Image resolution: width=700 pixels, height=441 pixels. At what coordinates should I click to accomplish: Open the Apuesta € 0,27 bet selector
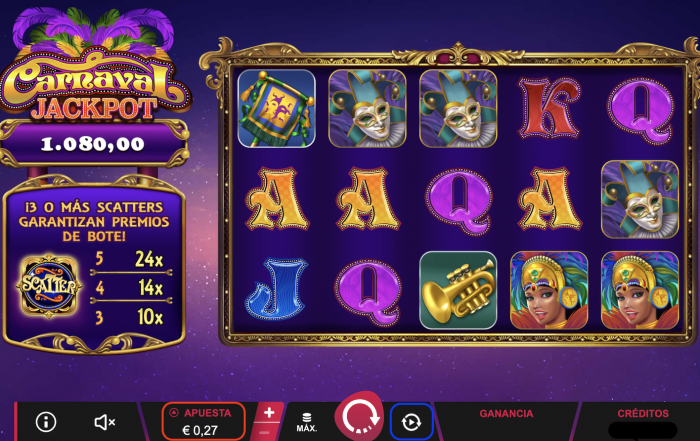[203, 421]
